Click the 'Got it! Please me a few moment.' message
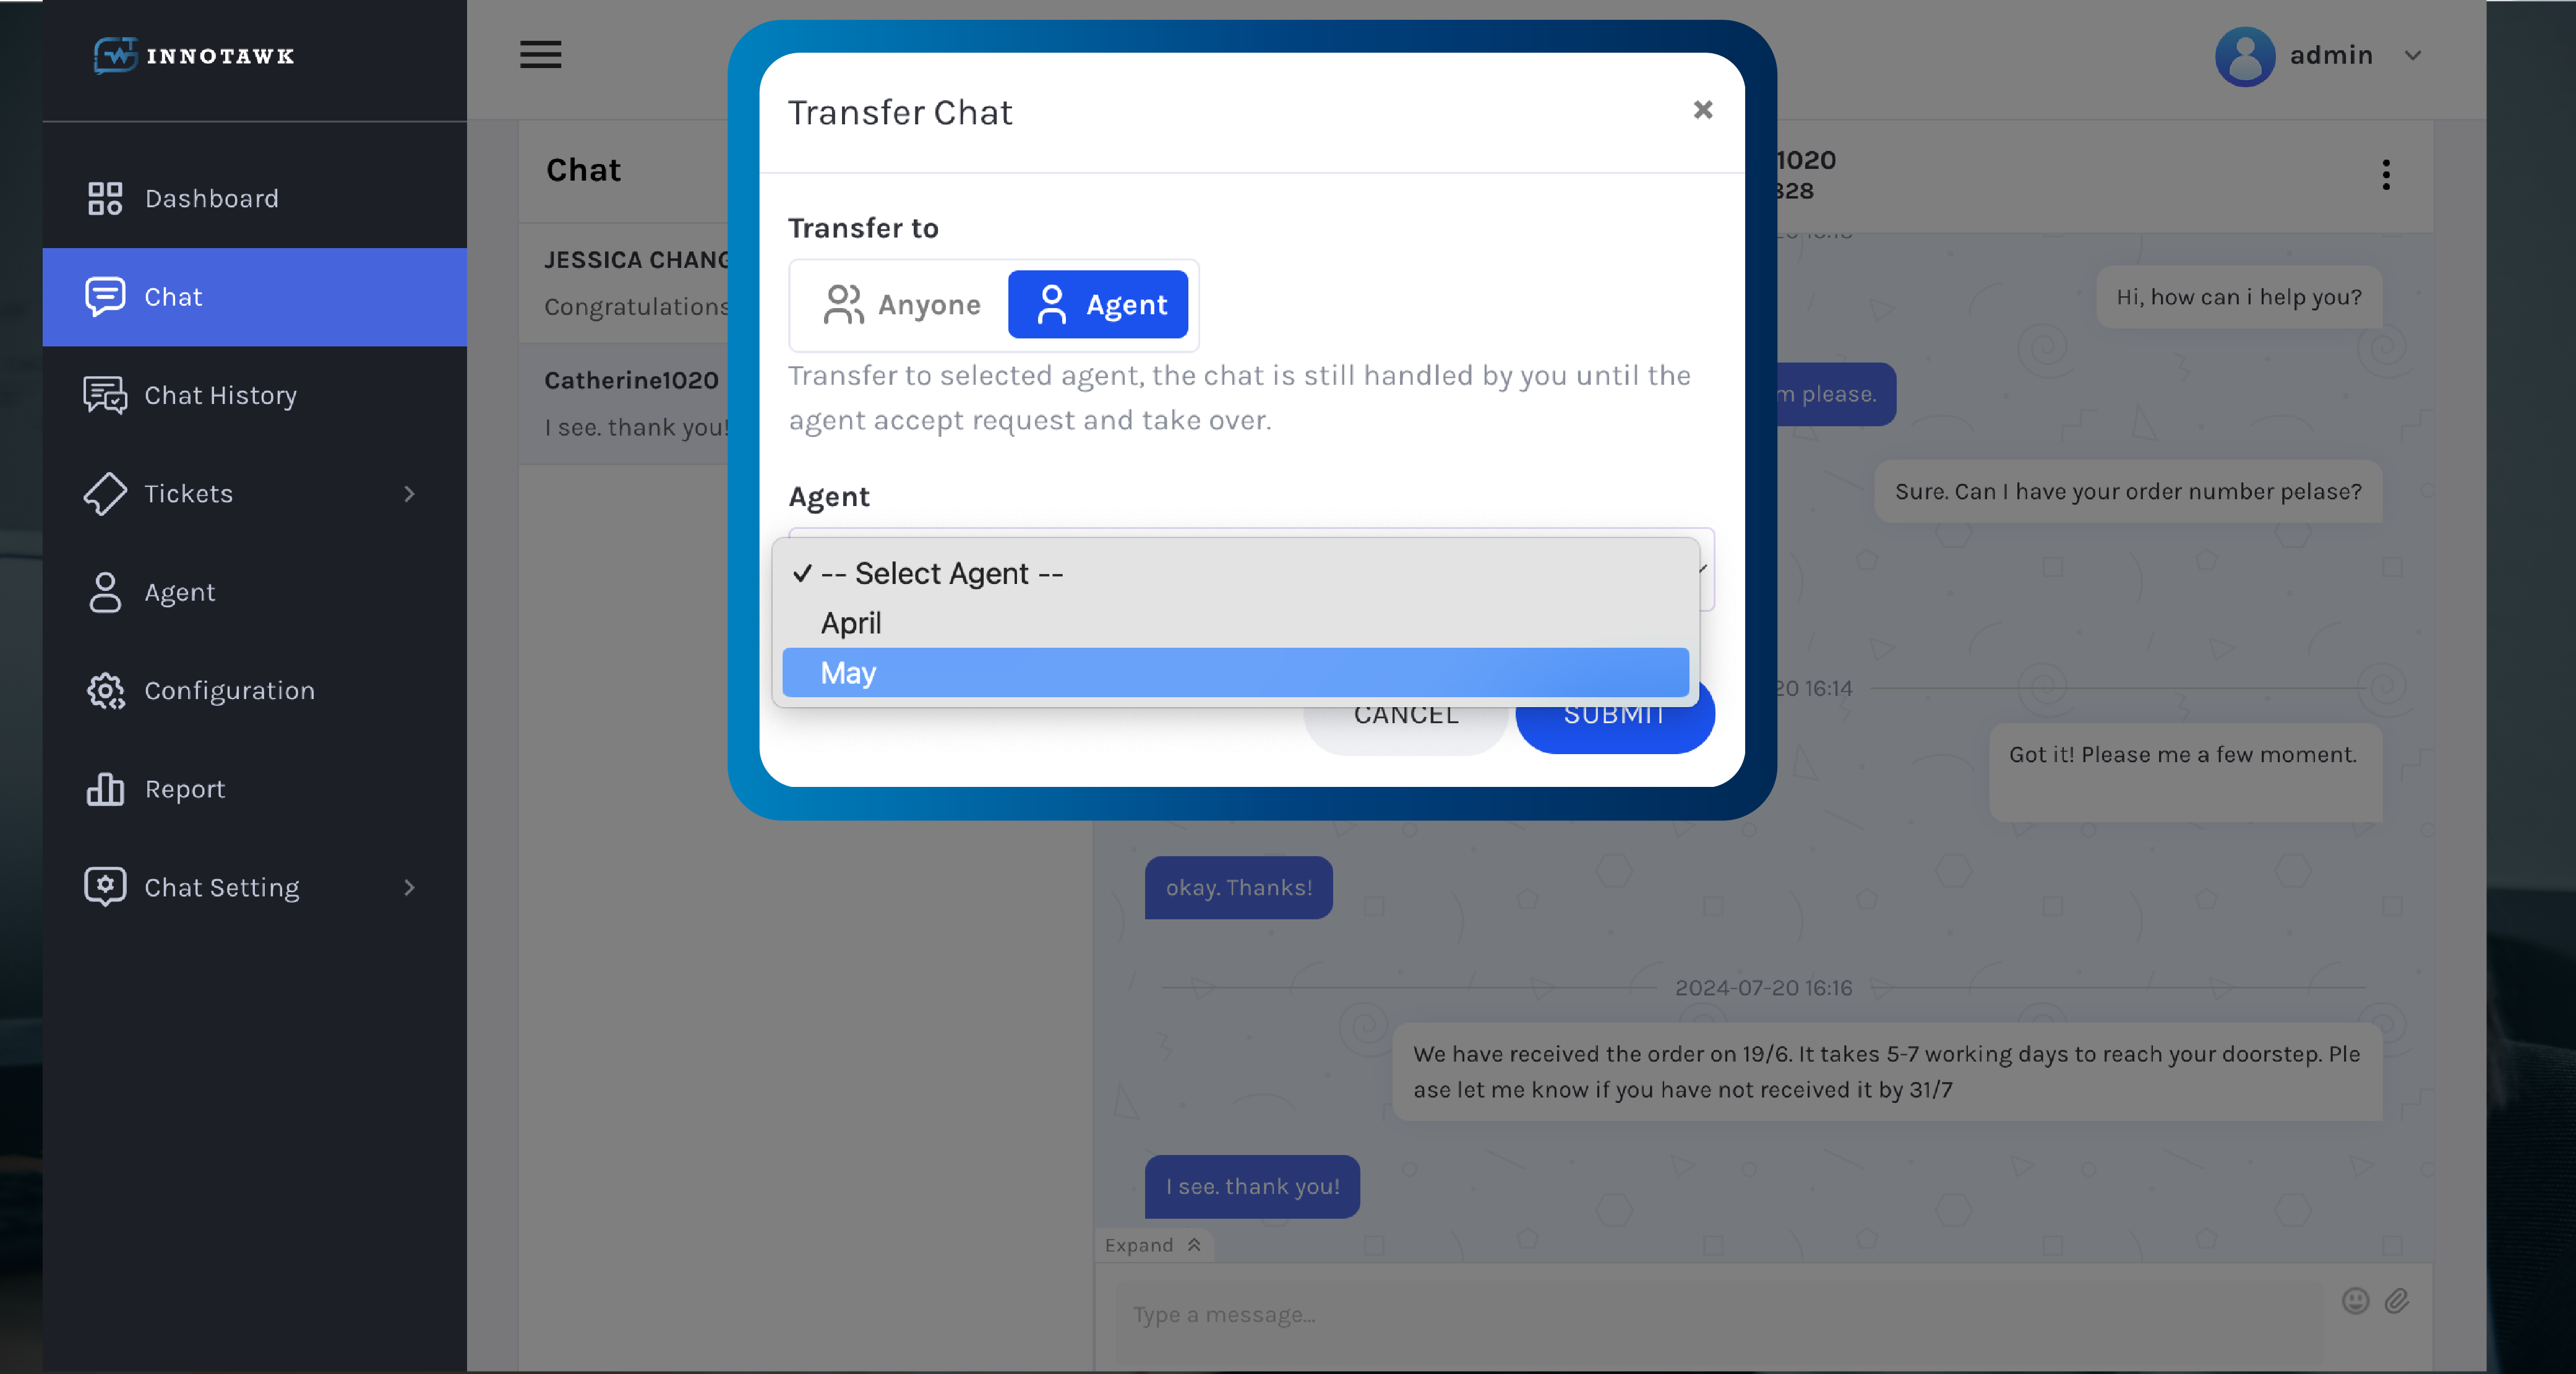 click(x=2185, y=772)
